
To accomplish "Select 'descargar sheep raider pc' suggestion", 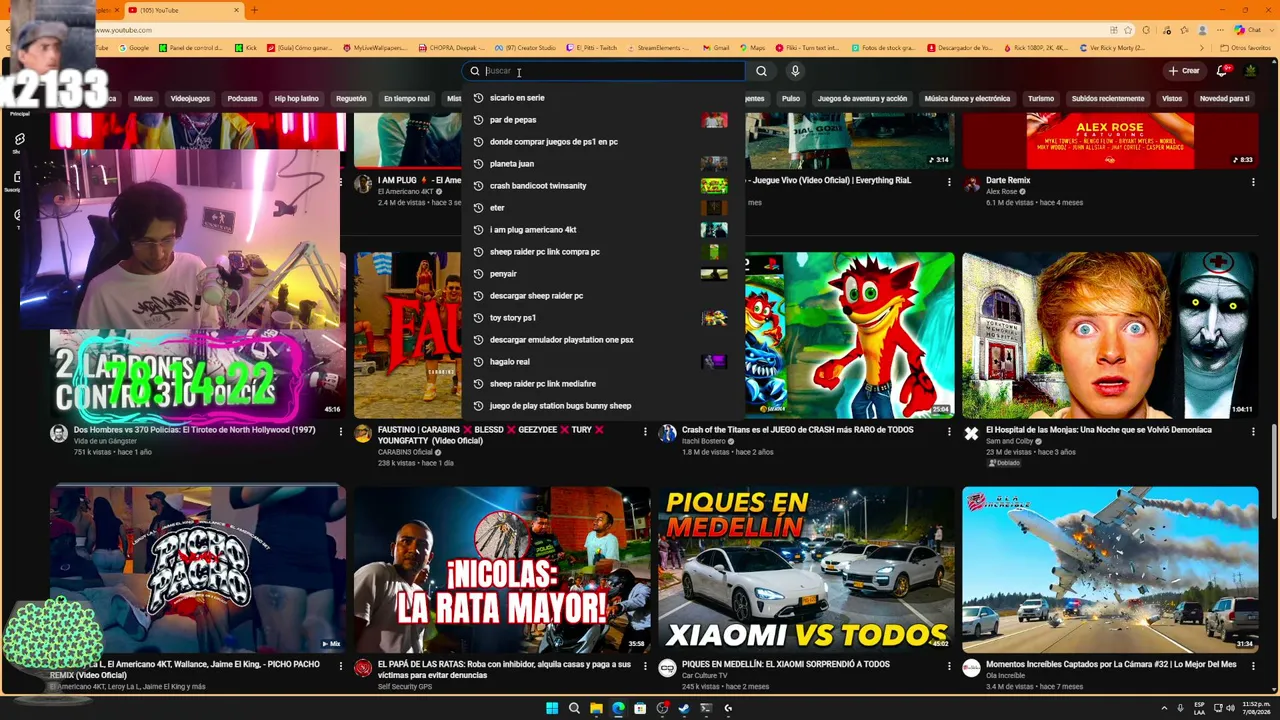I will [603, 296].
